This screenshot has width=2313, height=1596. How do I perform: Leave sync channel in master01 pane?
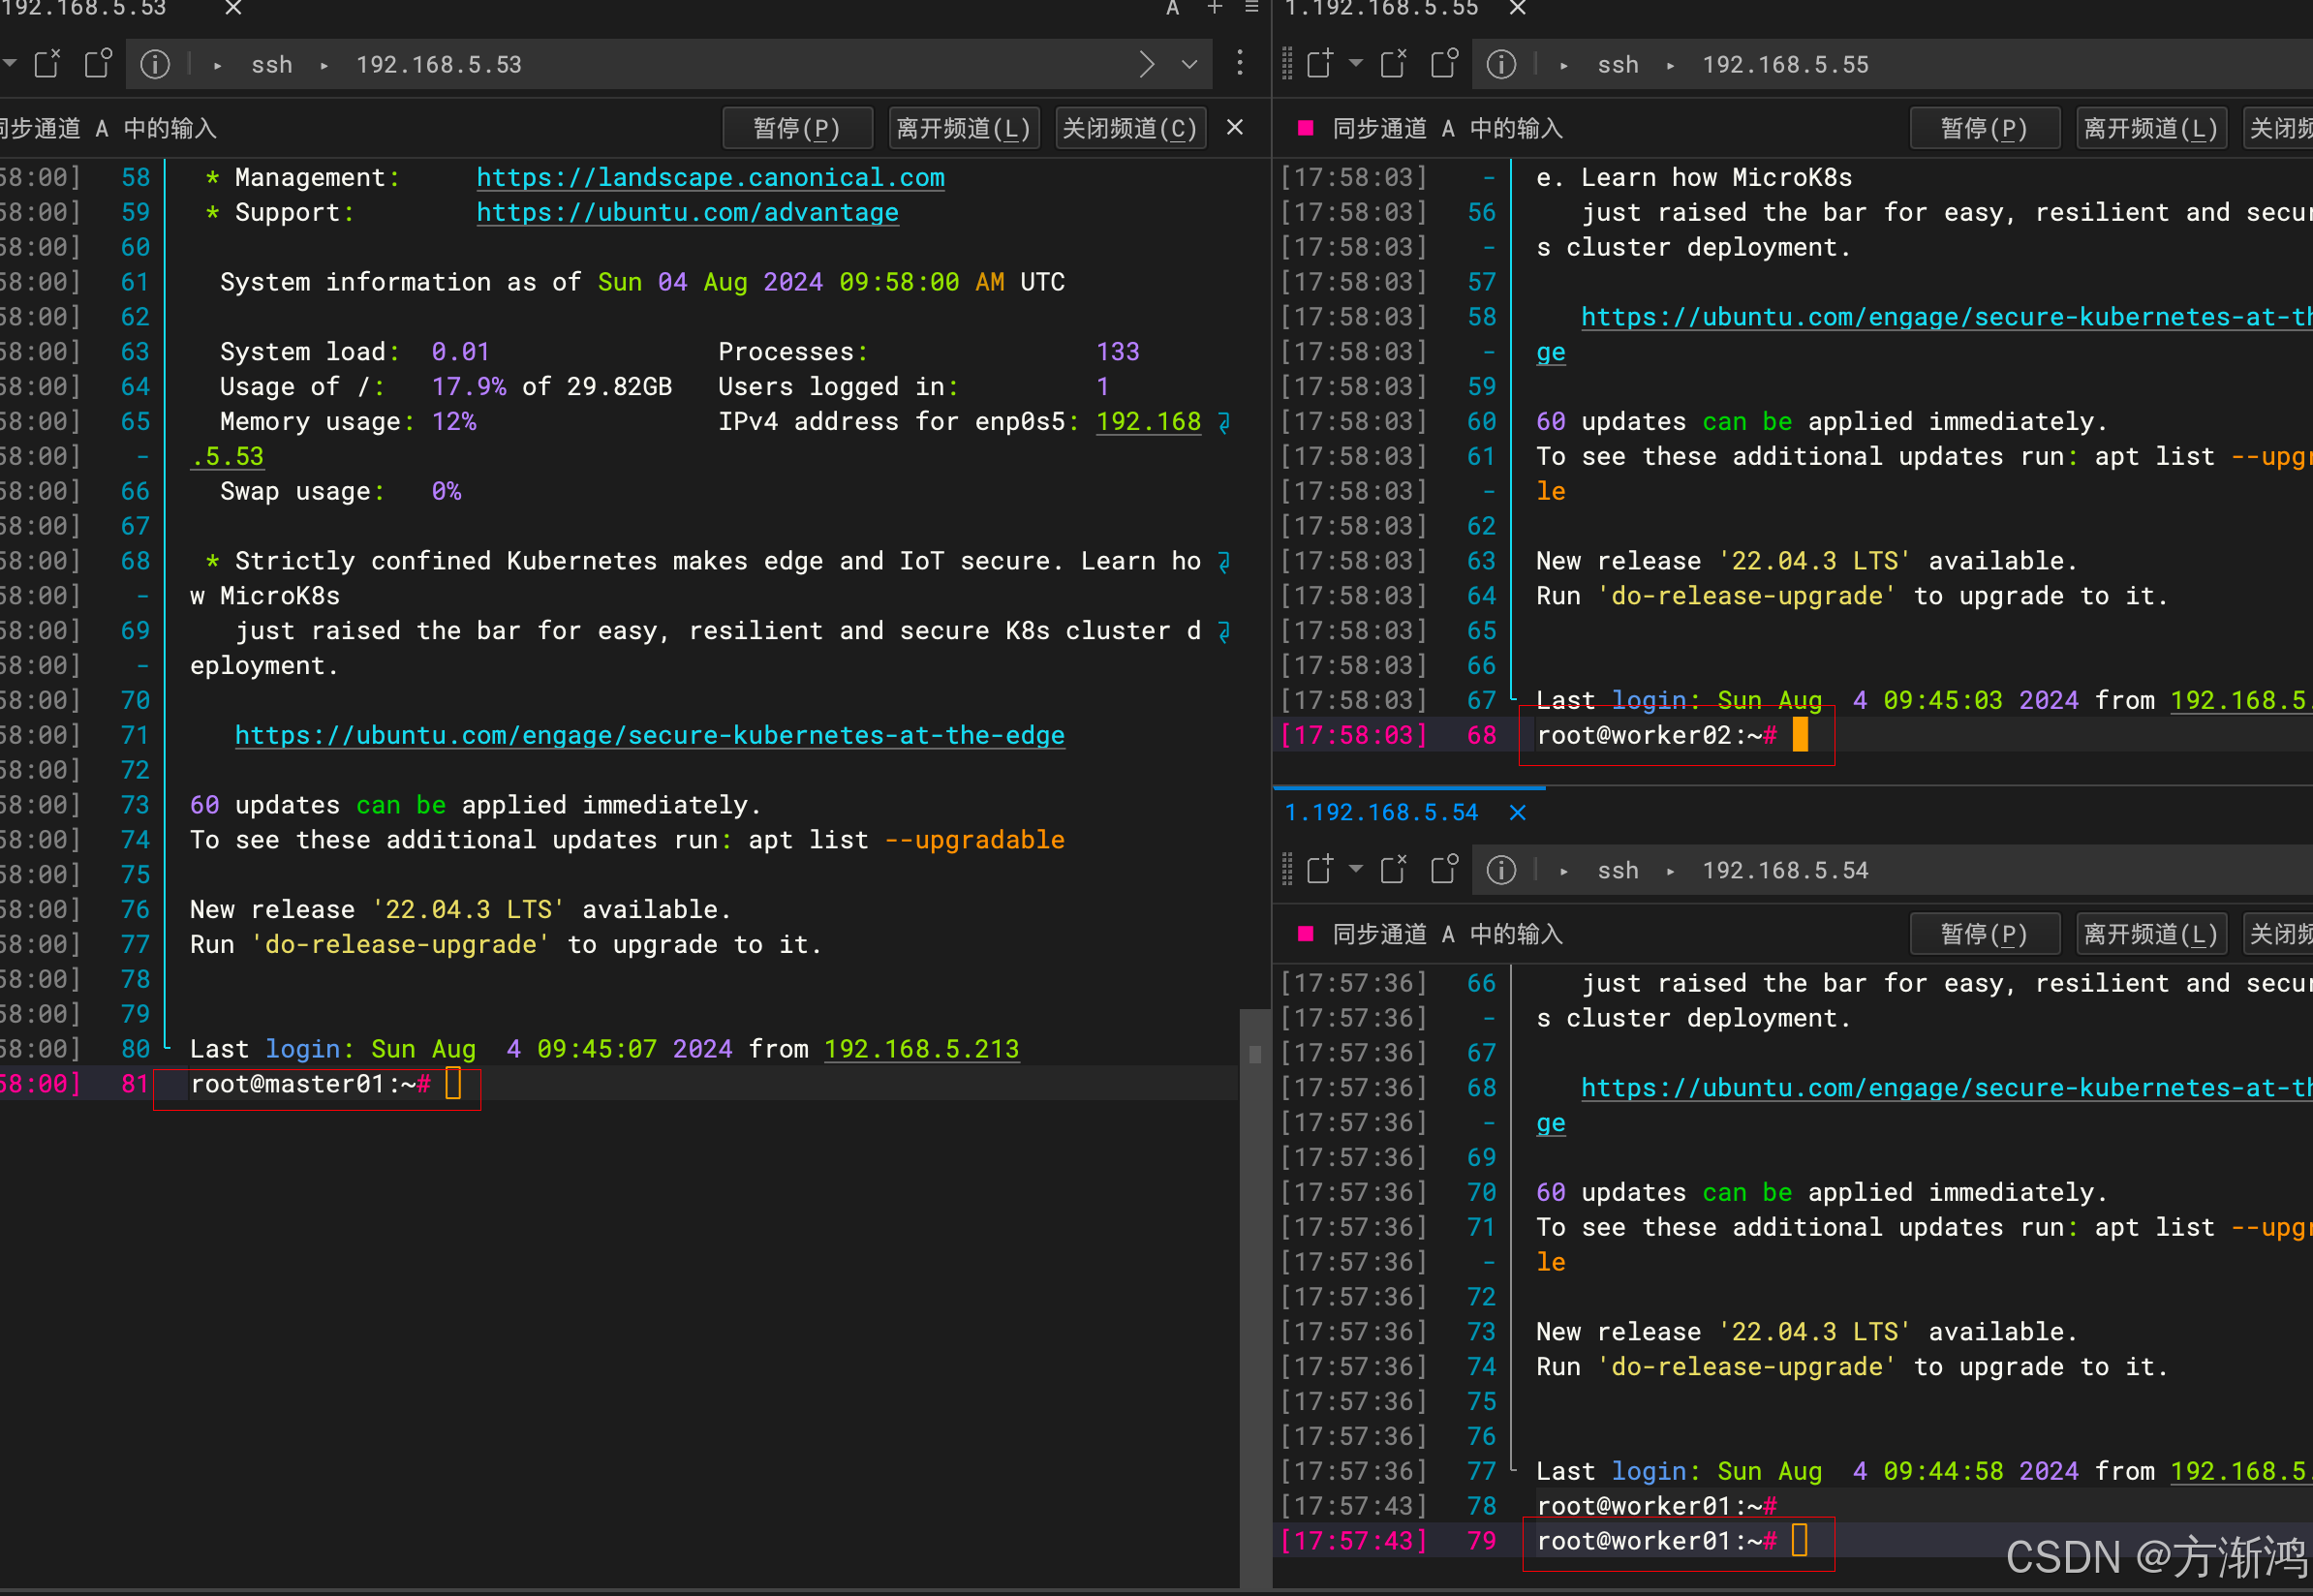(x=964, y=129)
